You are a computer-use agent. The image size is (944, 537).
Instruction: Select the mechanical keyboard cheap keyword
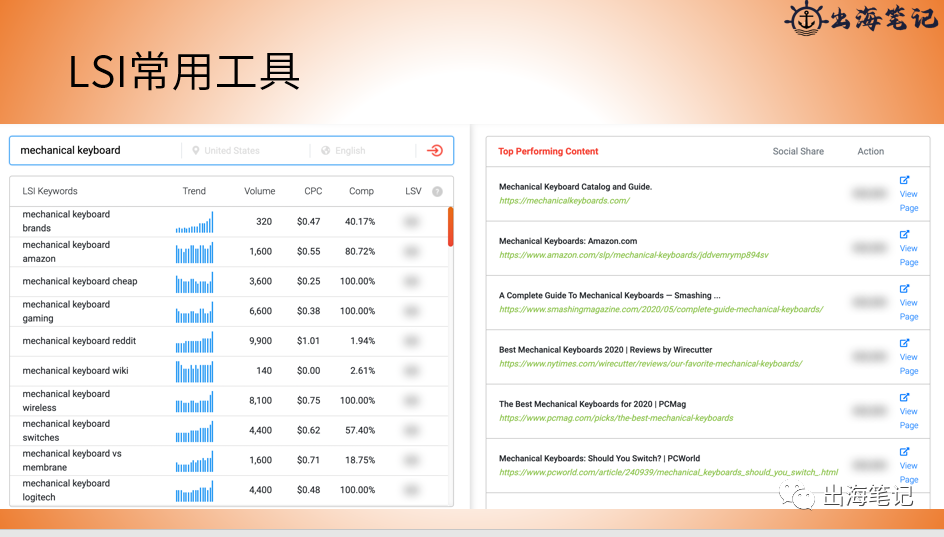coord(79,281)
